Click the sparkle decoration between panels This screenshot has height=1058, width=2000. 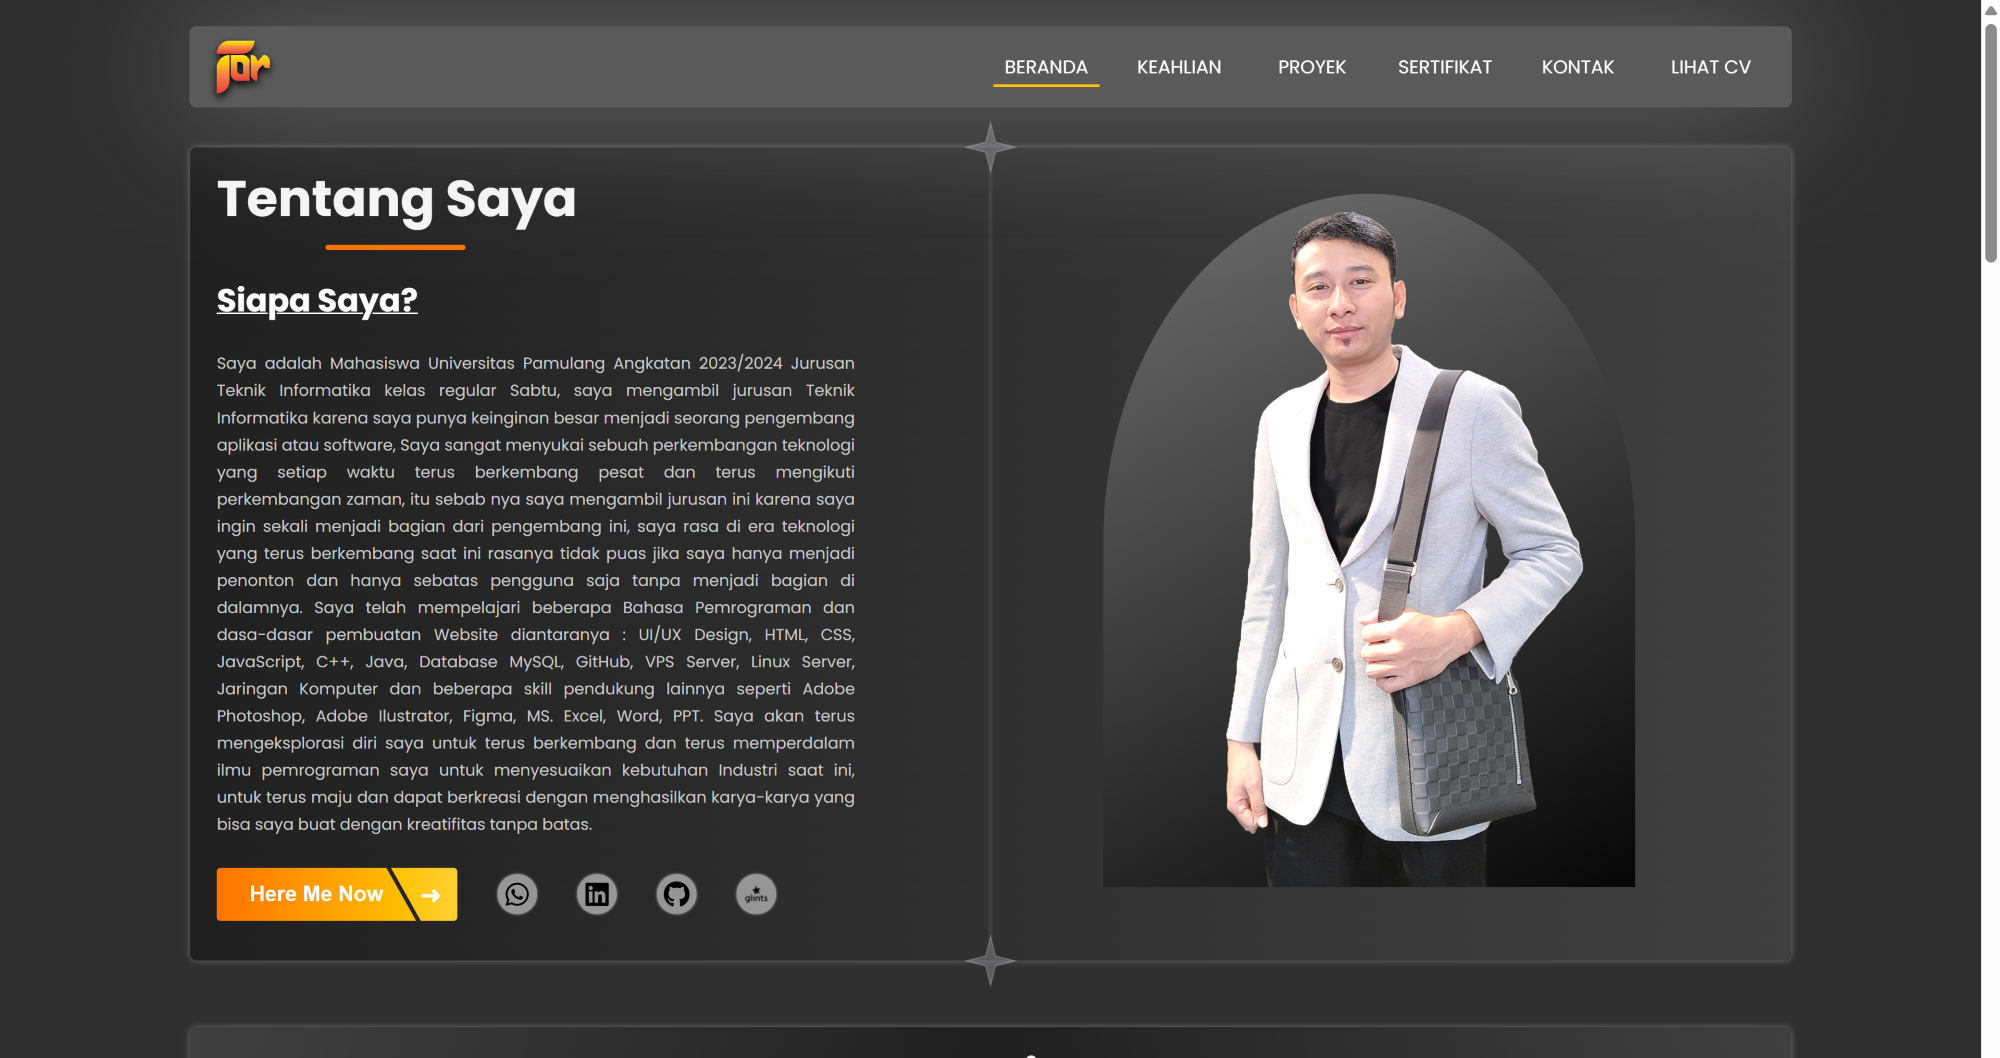pos(990,148)
